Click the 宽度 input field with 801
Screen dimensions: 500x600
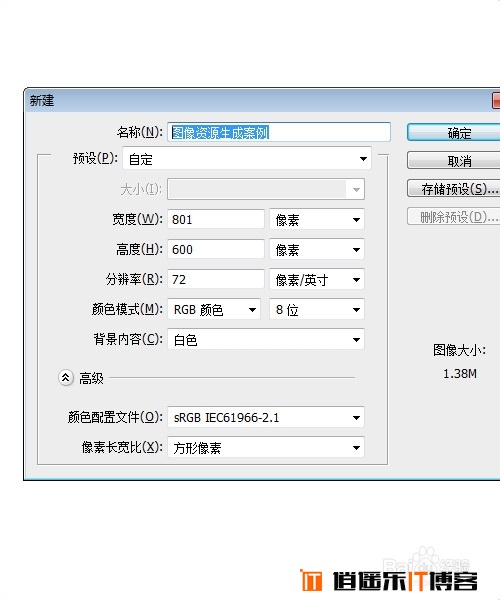(x=216, y=219)
